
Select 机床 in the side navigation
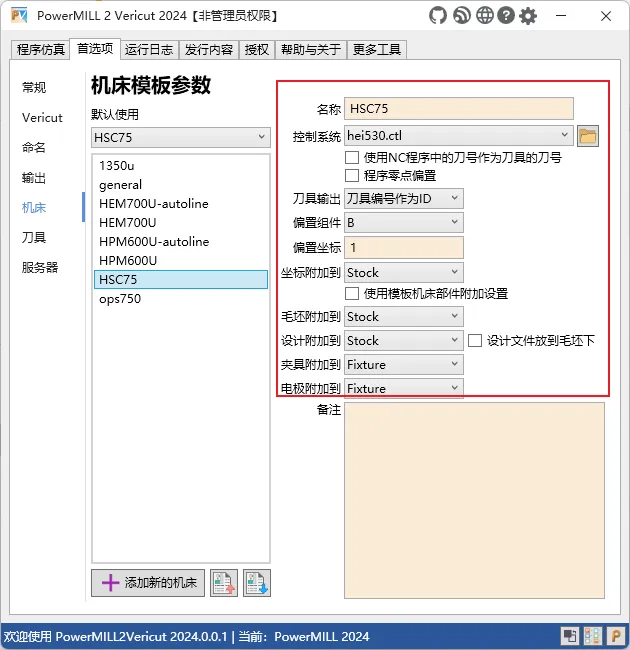tap(34, 208)
